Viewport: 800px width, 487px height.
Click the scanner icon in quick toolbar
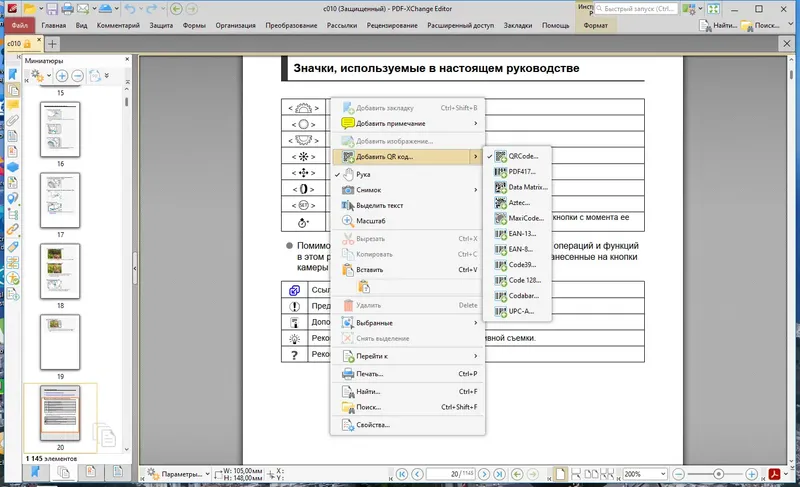(x=106, y=8)
